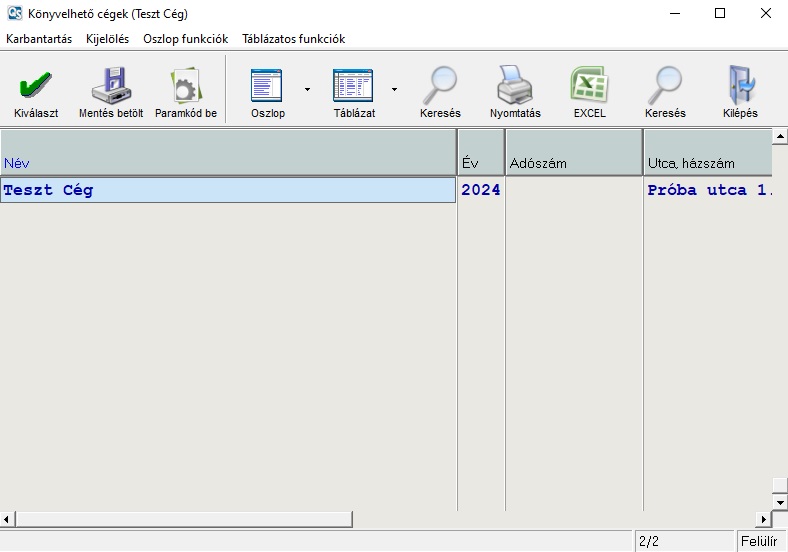Click the horizontal scrollbar right arrow
This screenshot has height=552, width=788.
click(763, 519)
